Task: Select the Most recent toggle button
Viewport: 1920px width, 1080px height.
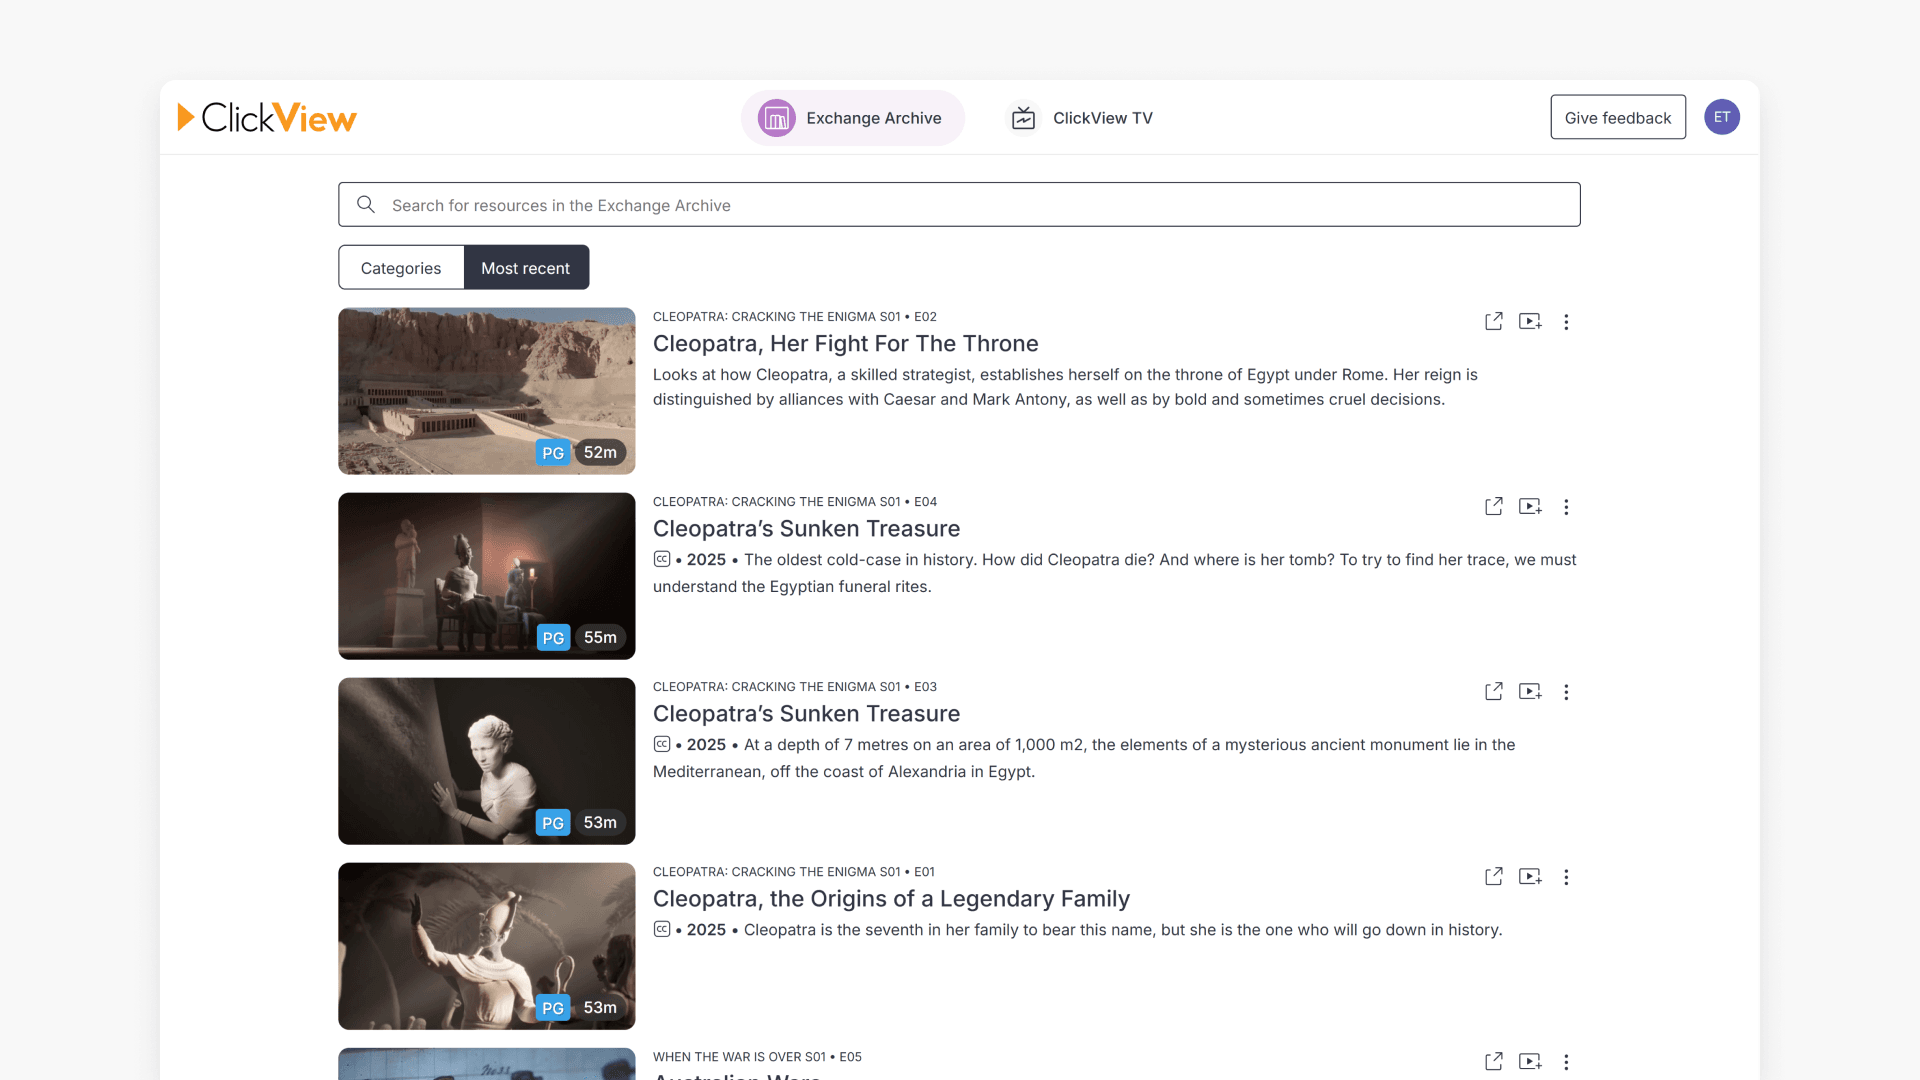Action: [526, 268]
